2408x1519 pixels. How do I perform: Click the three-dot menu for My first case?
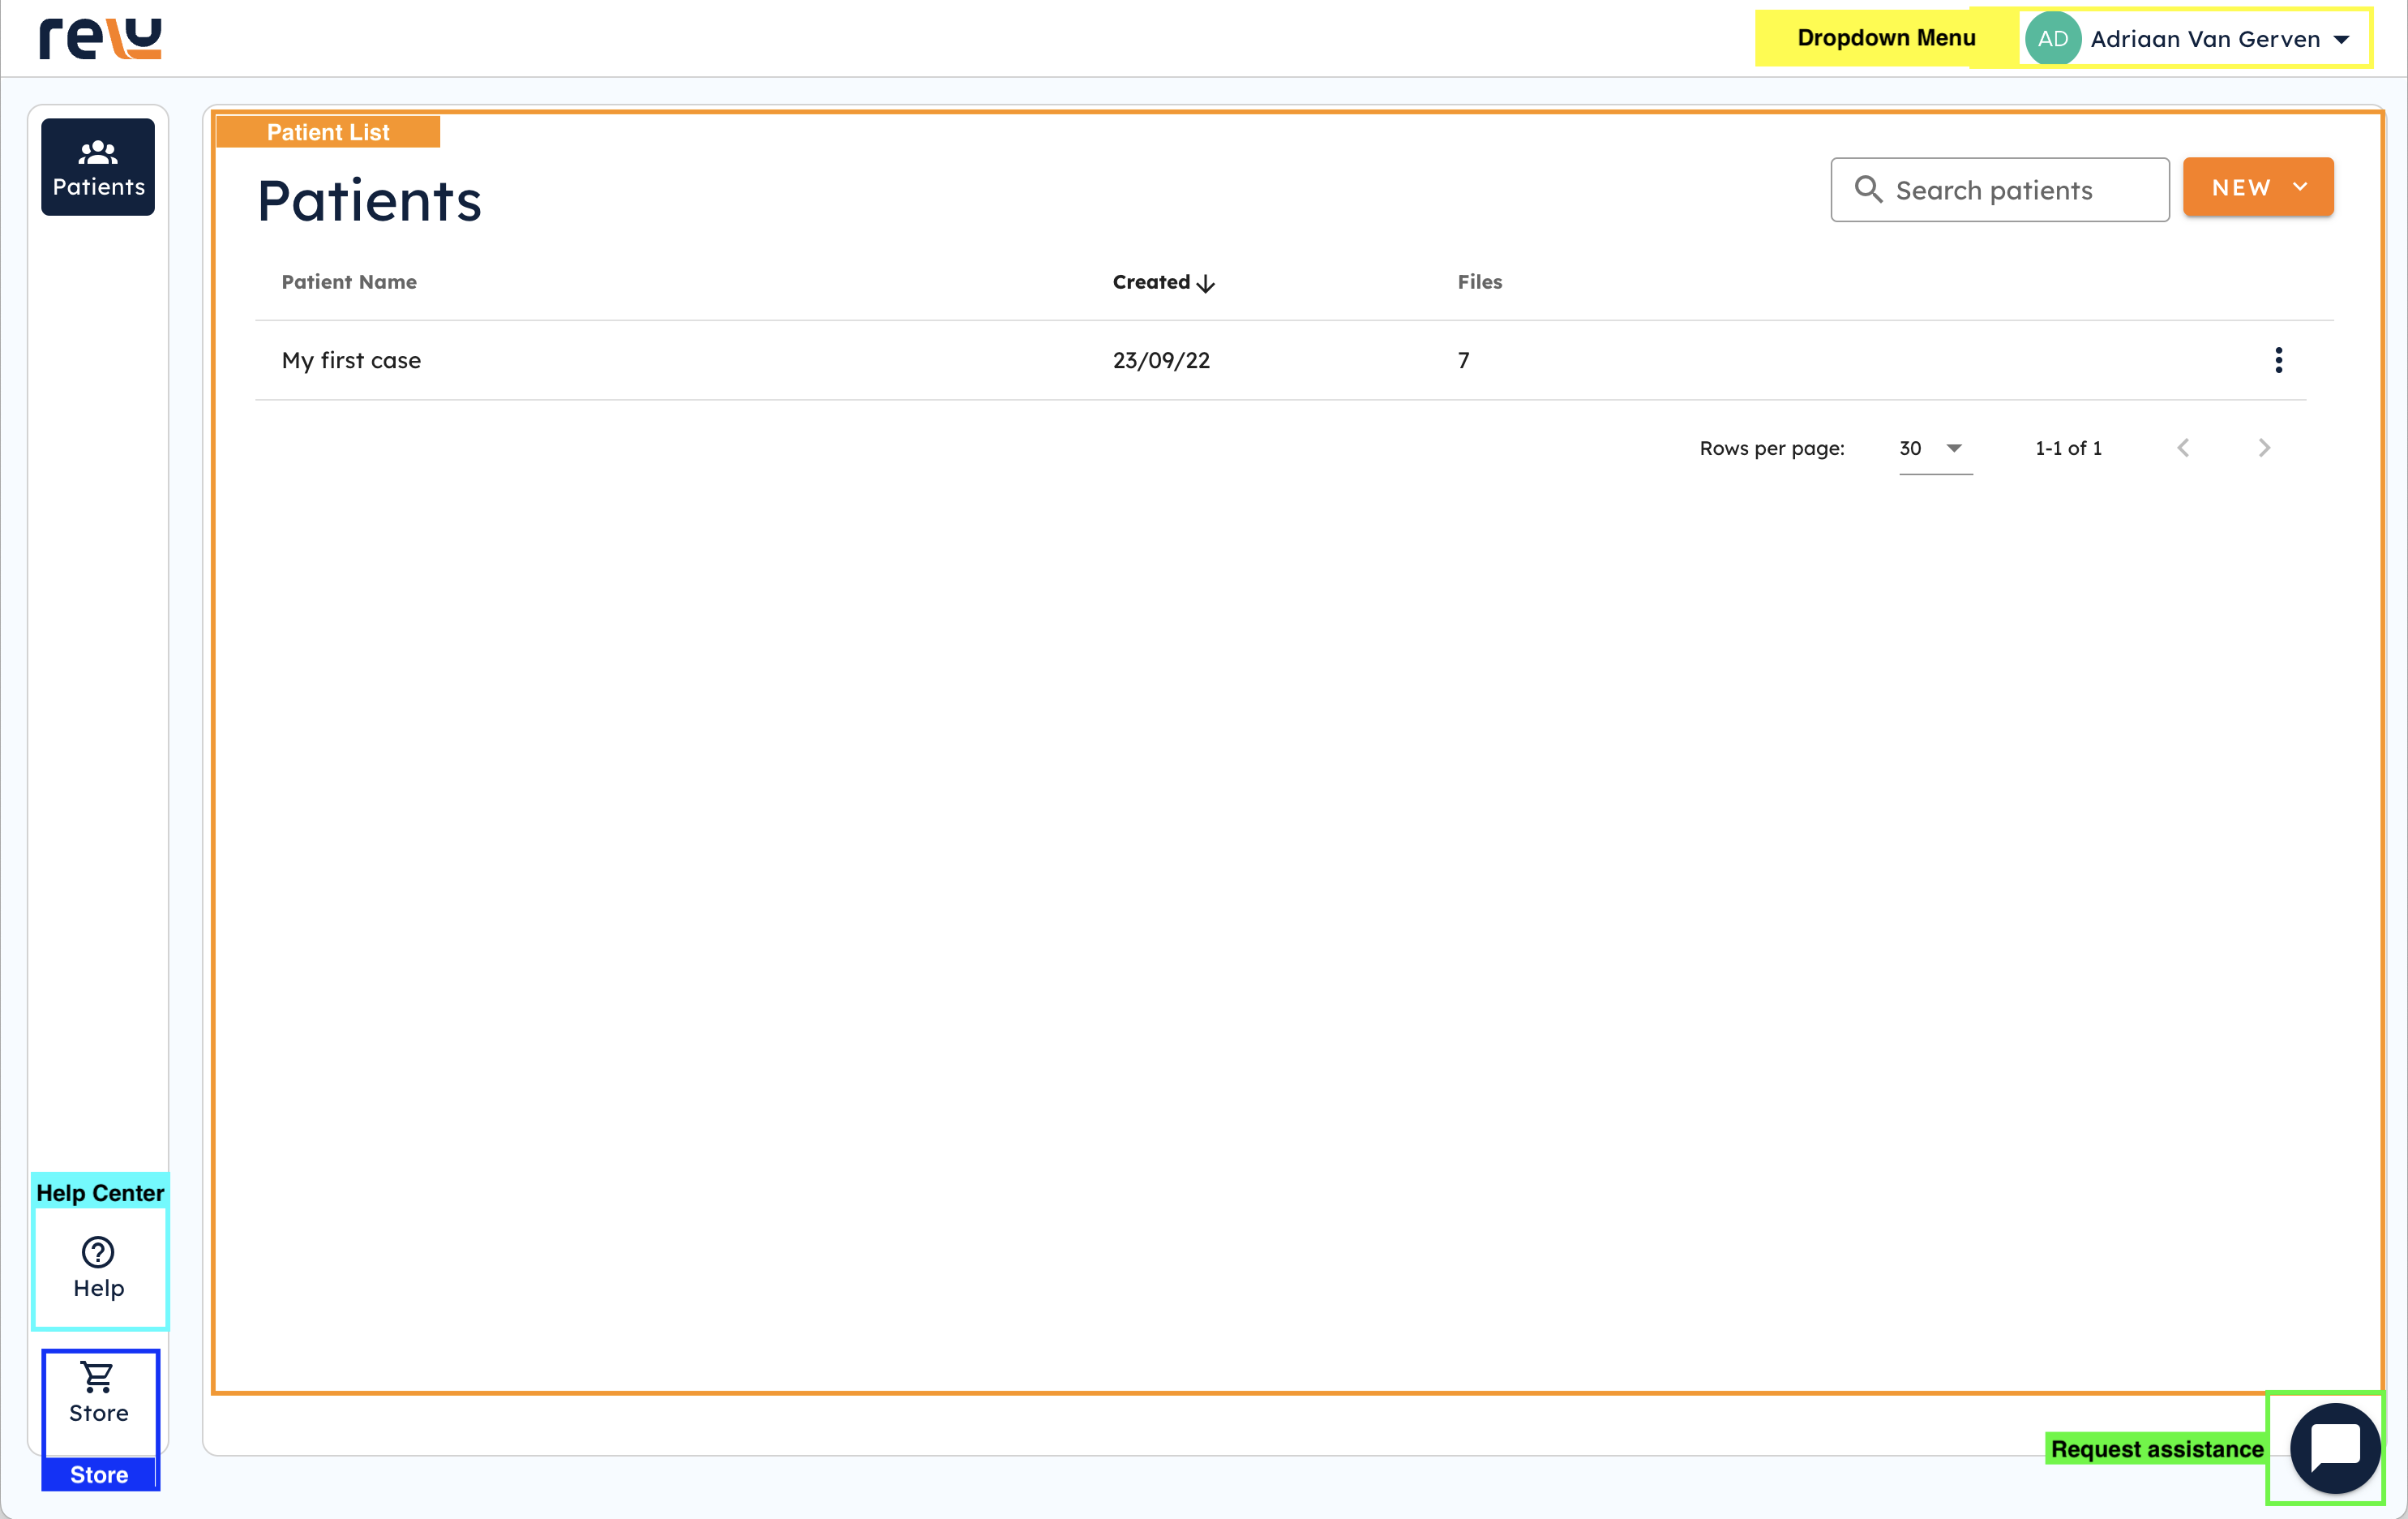coord(2278,360)
